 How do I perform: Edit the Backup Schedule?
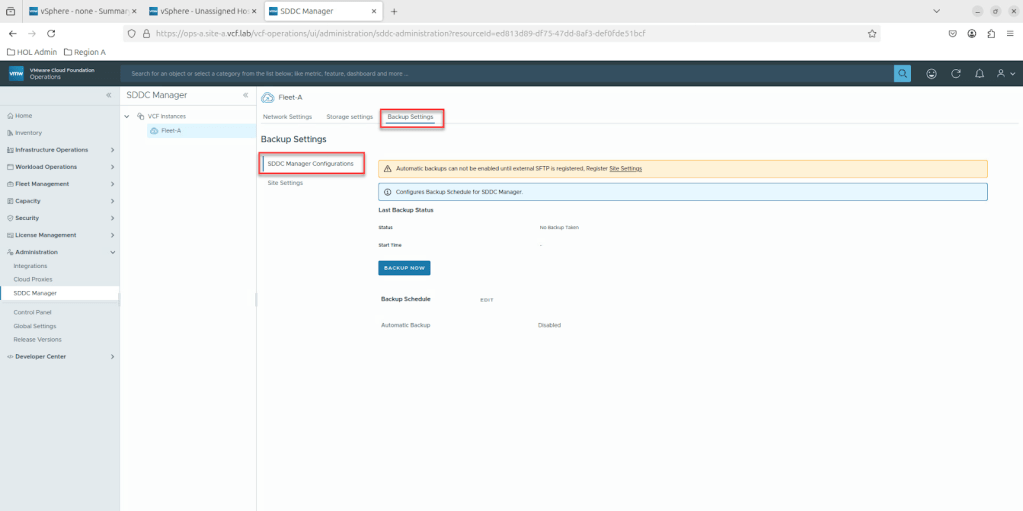point(487,300)
